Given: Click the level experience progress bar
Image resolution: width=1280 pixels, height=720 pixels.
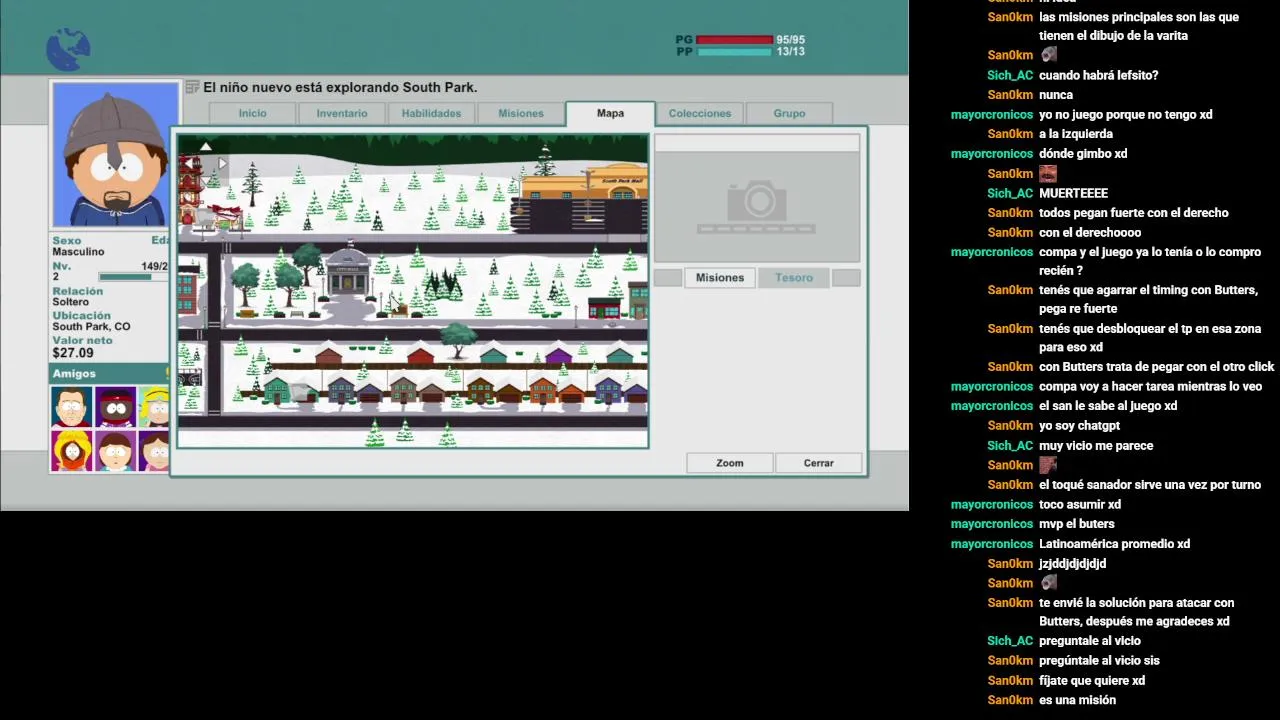Looking at the screenshot, I should click(133, 277).
